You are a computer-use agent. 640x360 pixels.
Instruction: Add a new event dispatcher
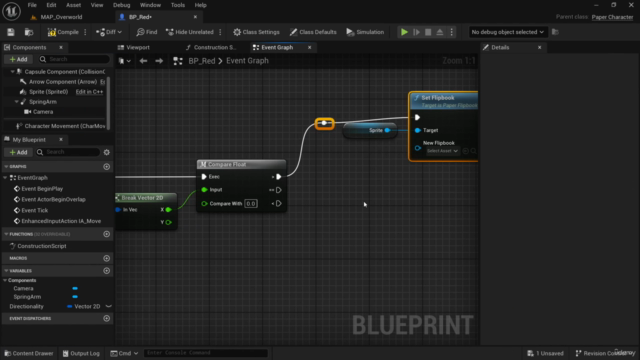tap(107, 318)
